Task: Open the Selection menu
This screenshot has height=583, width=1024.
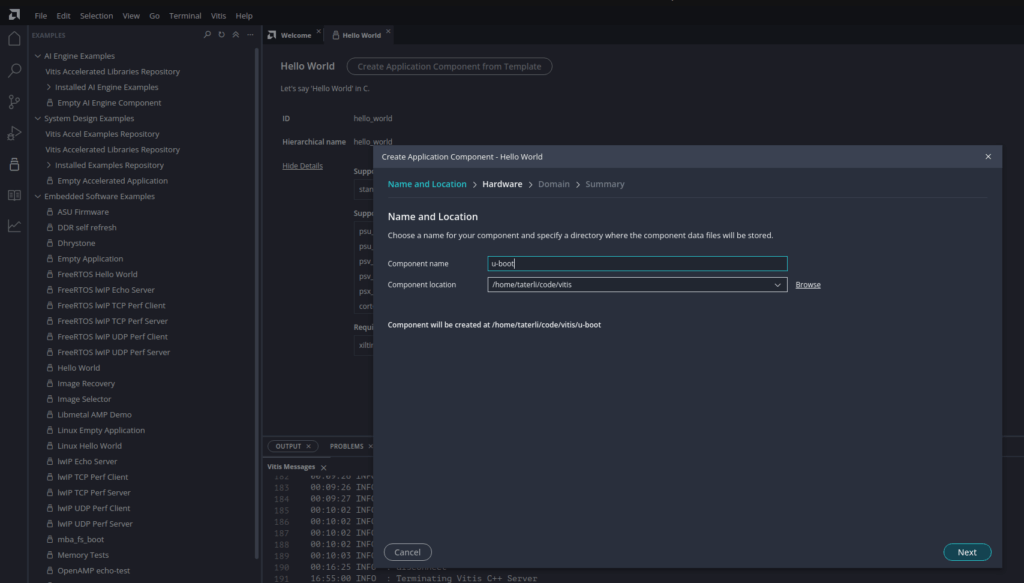Action: click(x=97, y=16)
